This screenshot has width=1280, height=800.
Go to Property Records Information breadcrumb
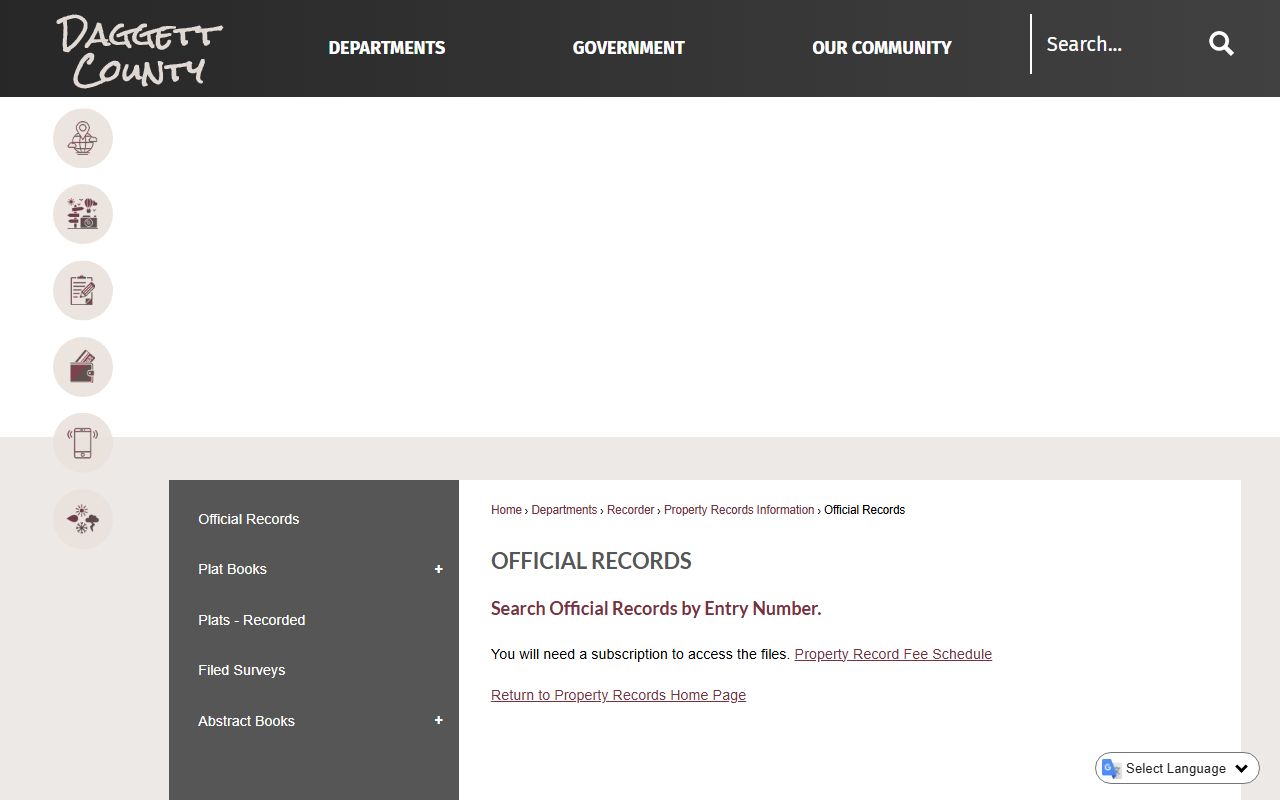pos(739,510)
